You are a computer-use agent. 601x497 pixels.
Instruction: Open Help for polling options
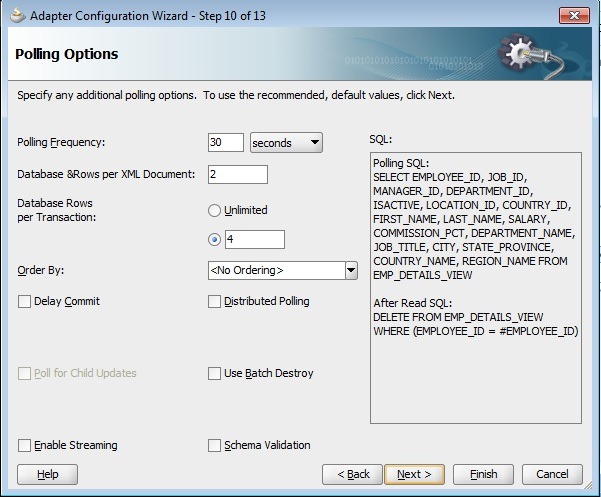click(x=48, y=474)
